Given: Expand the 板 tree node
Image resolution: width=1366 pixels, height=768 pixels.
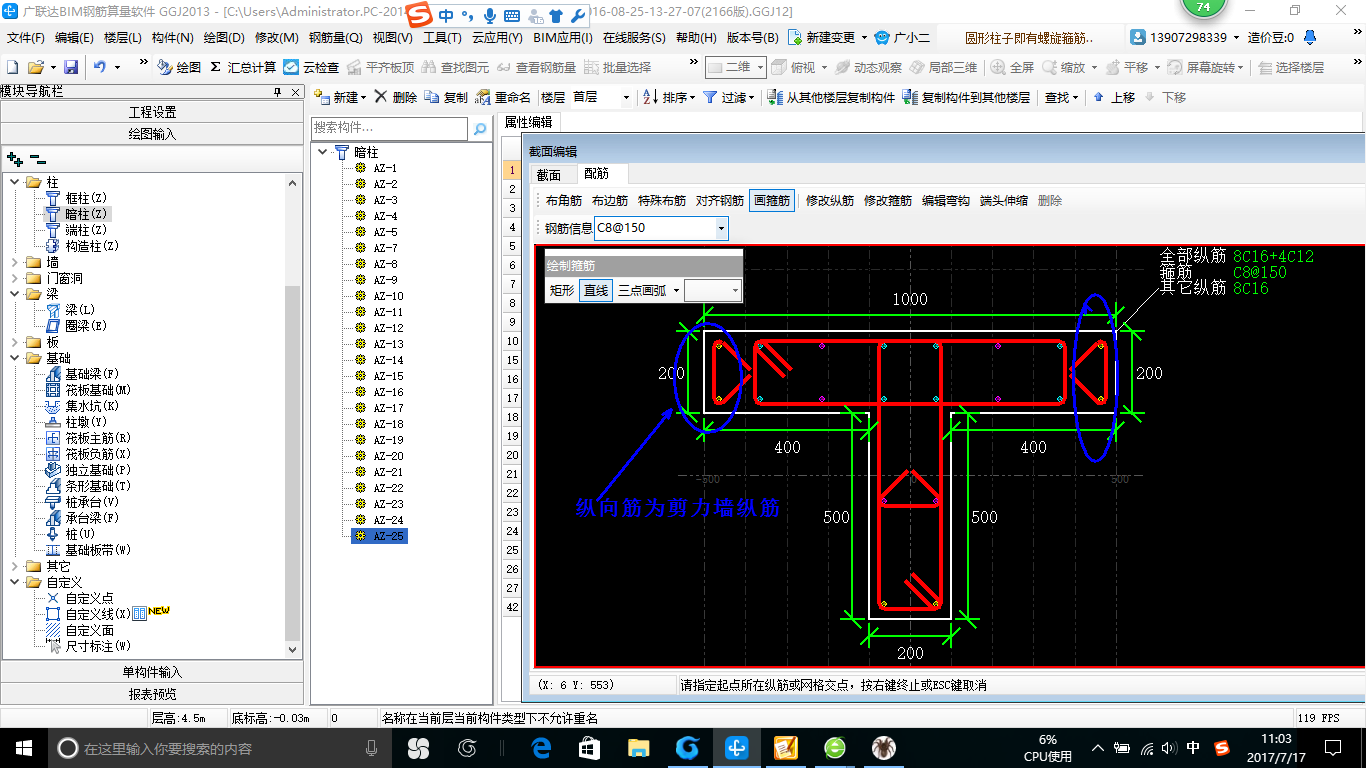Looking at the screenshot, I should [x=15, y=342].
